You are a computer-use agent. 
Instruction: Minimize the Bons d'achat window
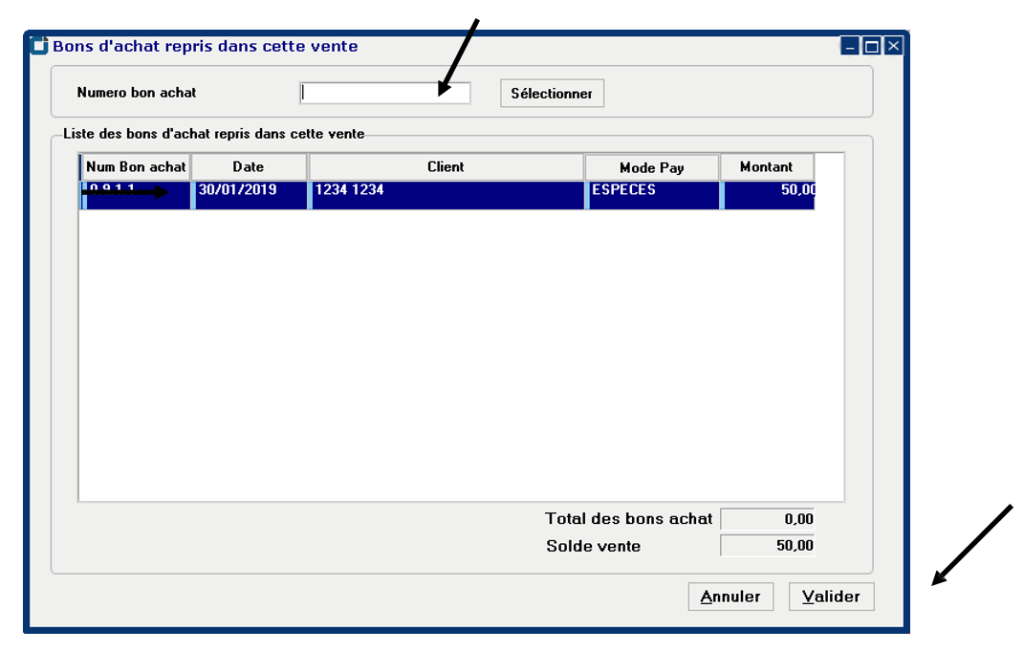850,46
